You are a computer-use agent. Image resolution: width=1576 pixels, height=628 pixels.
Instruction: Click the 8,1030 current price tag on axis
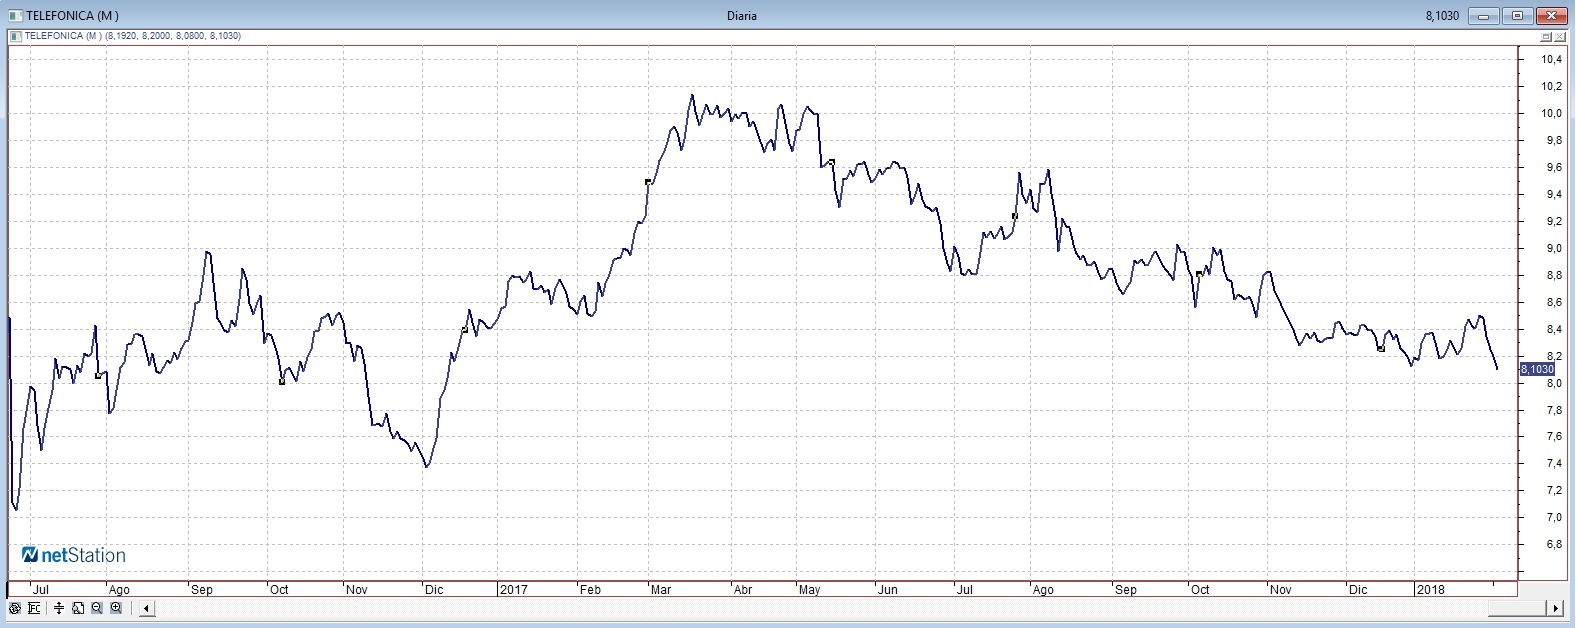click(1537, 369)
